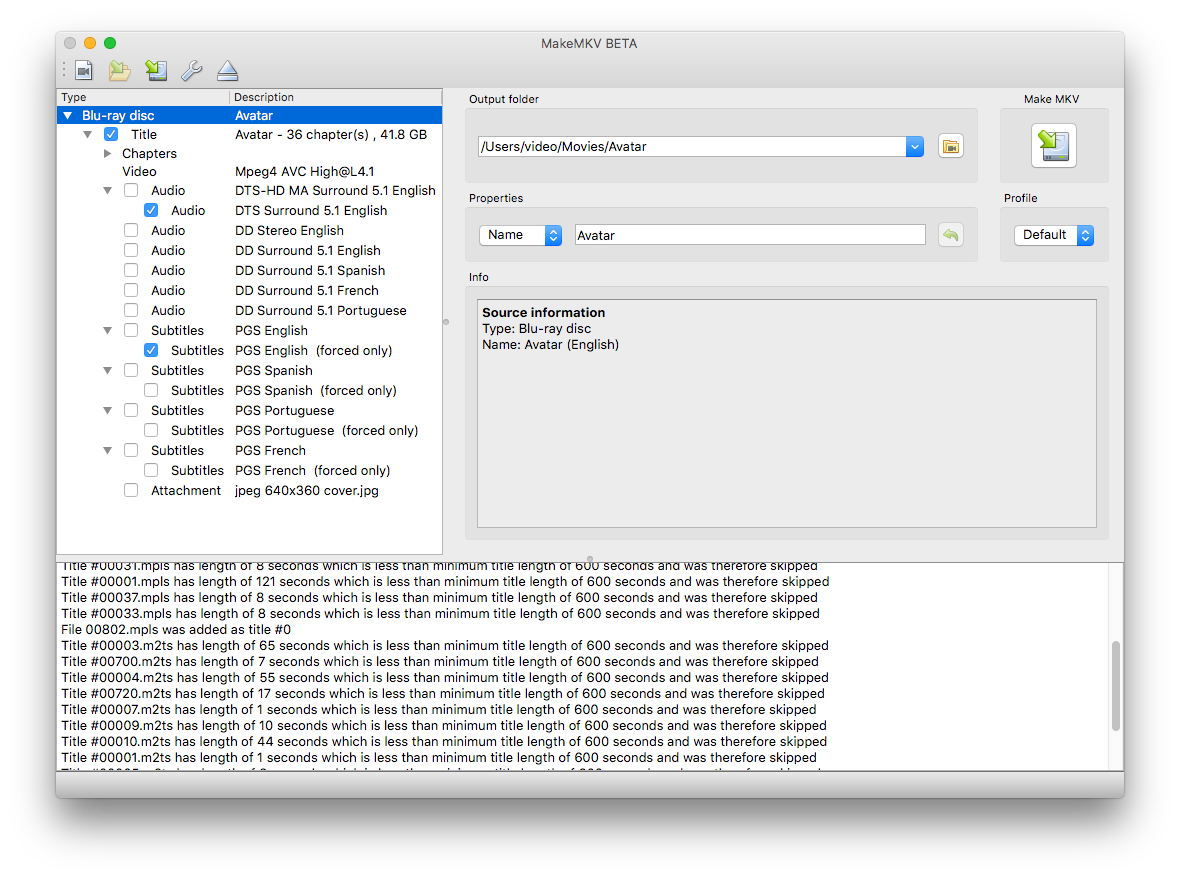Check PGS Portuguese subtitles checkbox

tap(131, 410)
